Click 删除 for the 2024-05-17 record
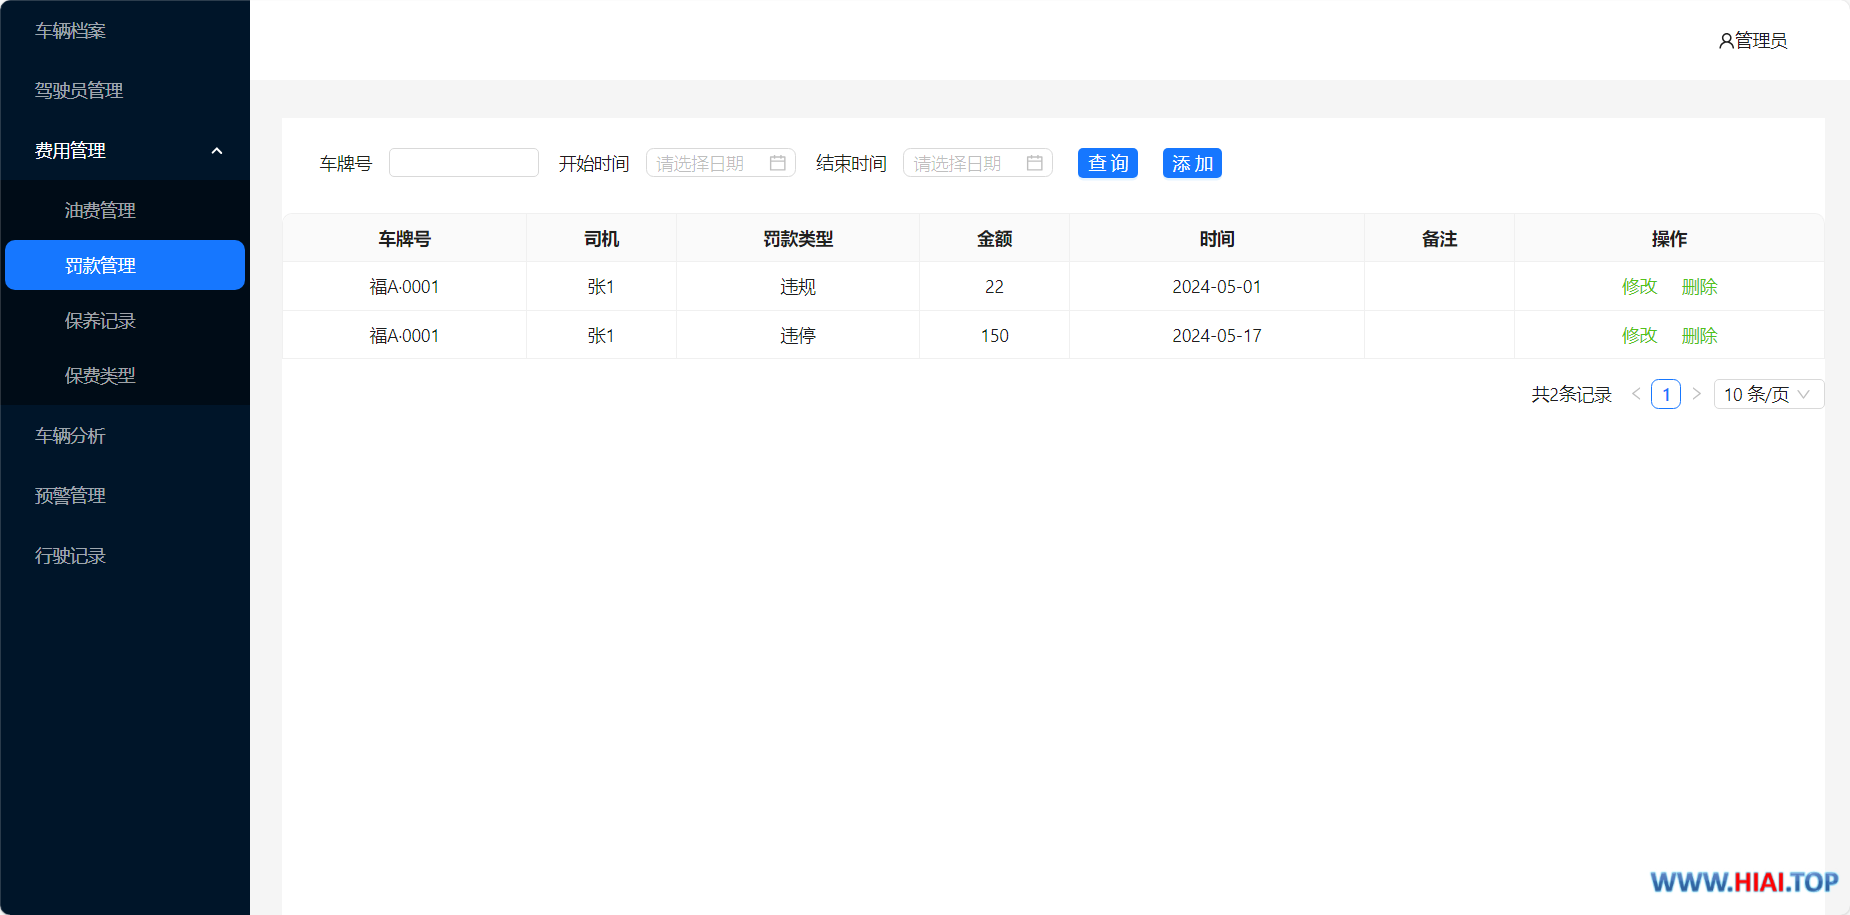This screenshot has width=1850, height=915. coord(1700,336)
